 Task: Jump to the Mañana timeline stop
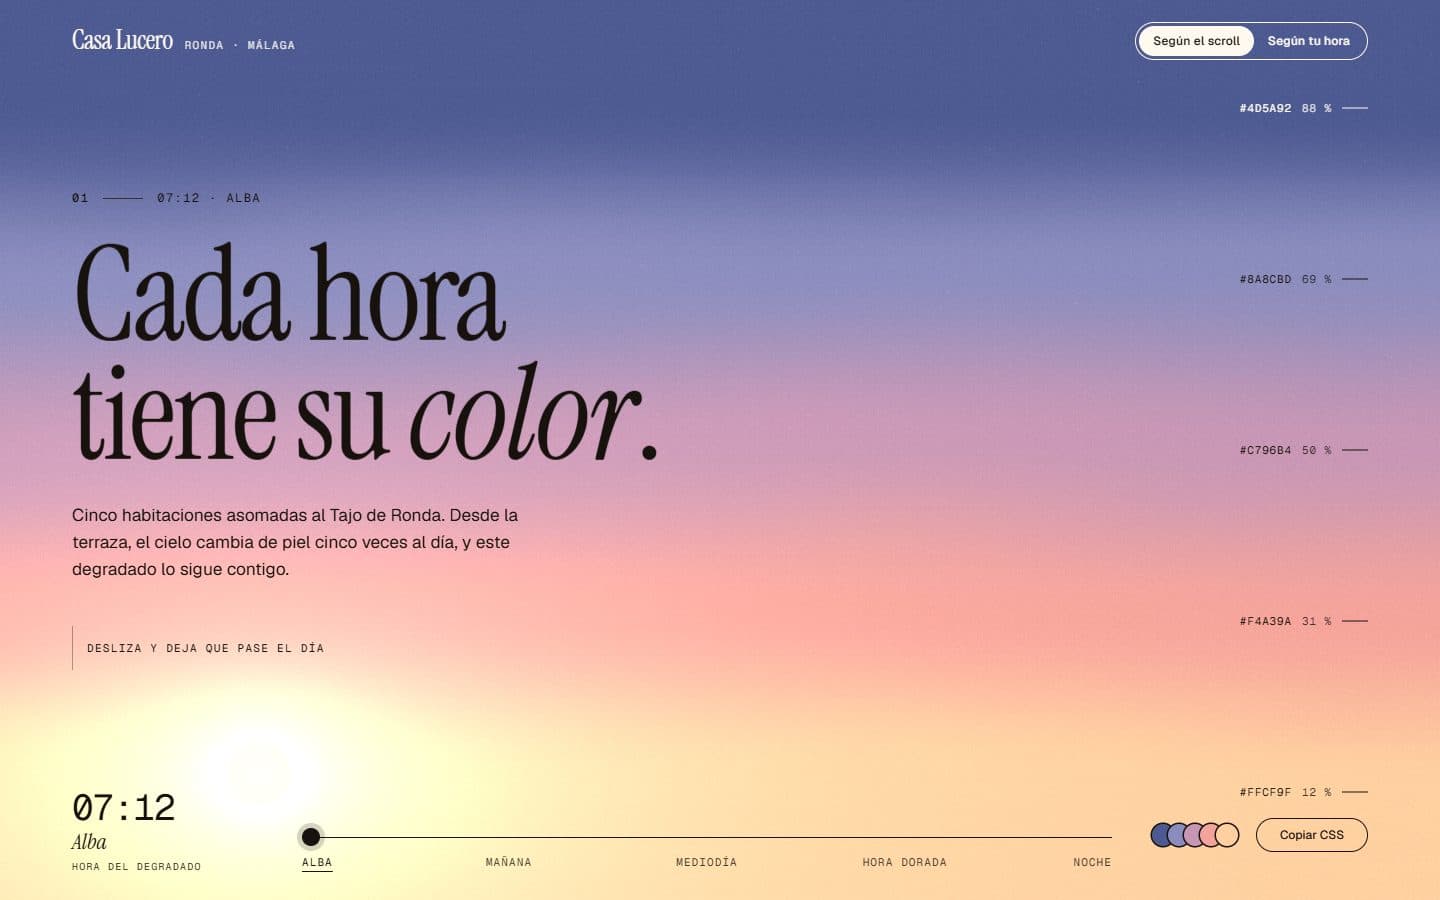click(508, 862)
